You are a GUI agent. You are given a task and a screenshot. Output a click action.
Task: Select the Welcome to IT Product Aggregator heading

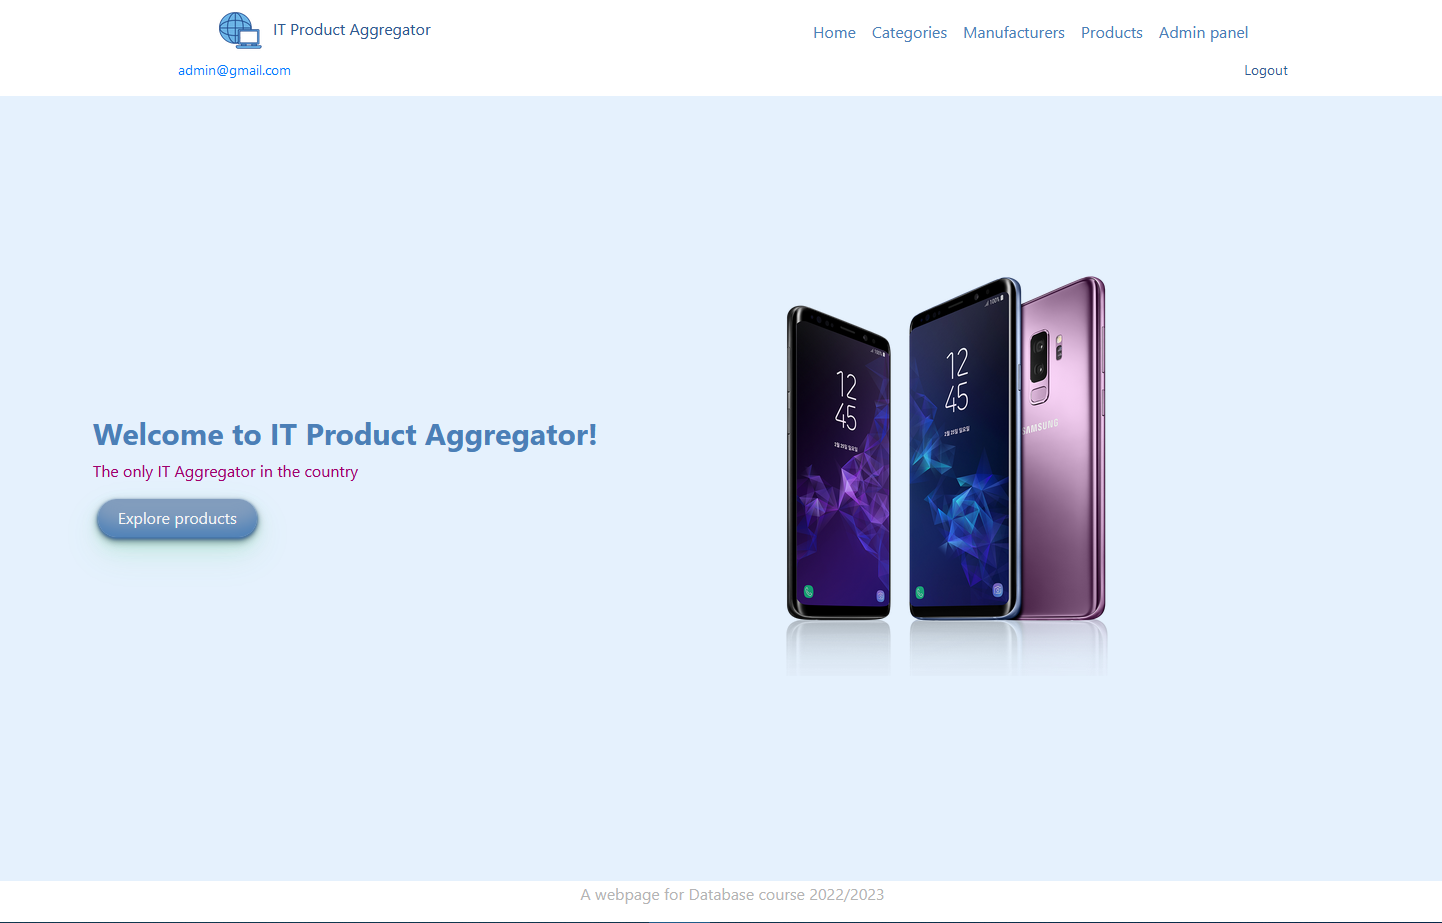point(345,435)
